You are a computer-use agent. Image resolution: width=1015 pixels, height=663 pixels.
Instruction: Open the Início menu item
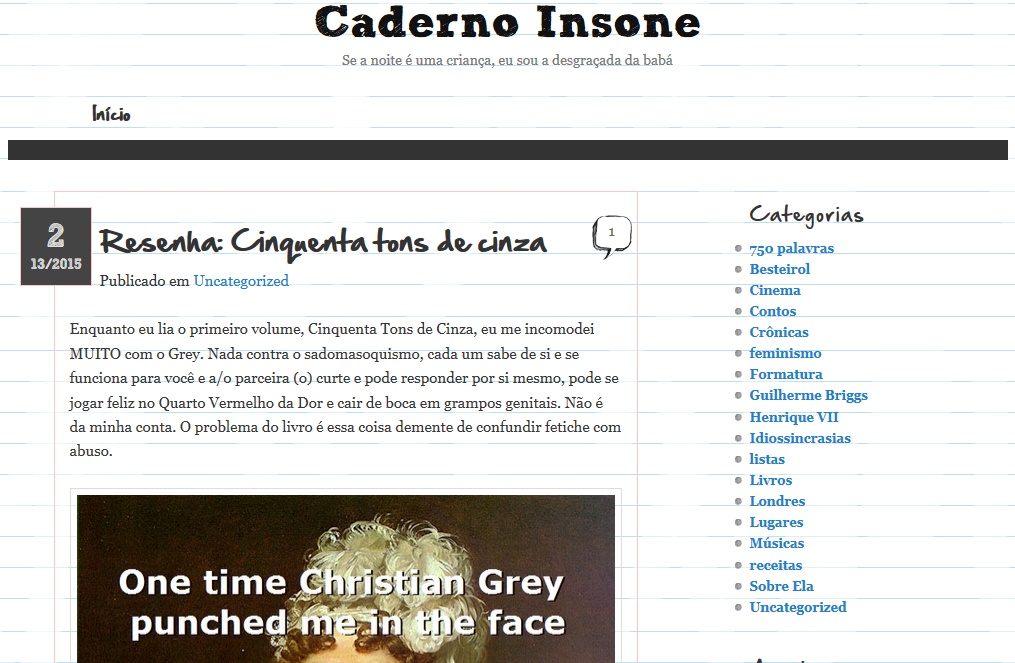[x=111, y=114]
